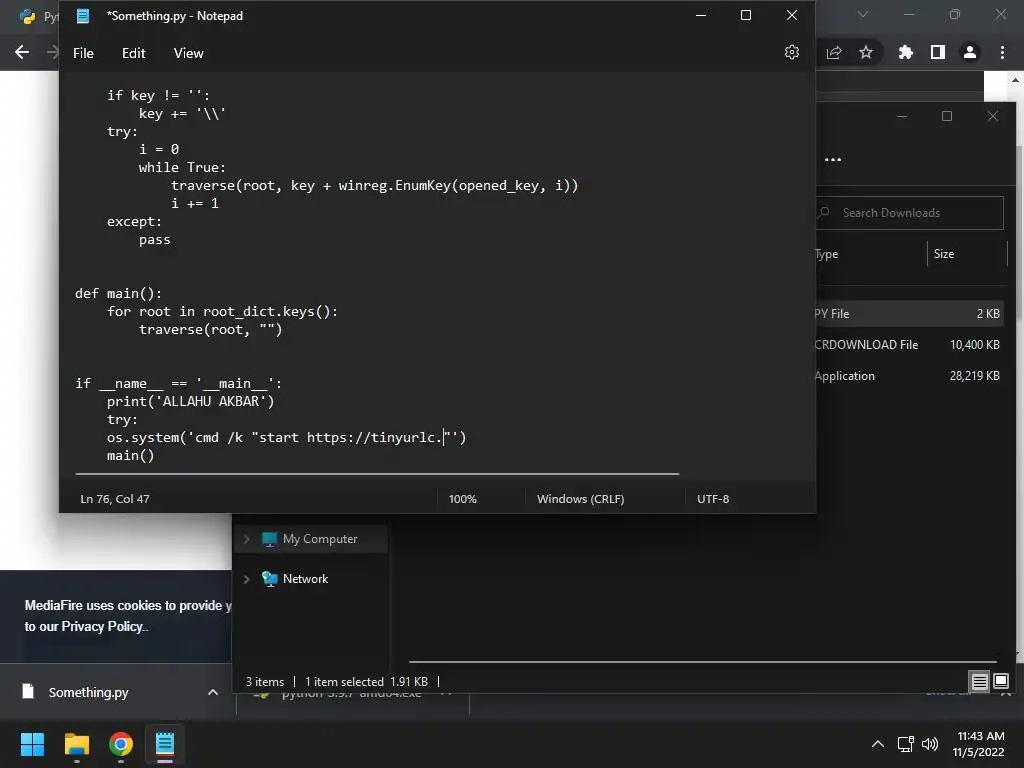
Task: Bookmark this page with star icon
Action: [866, 52]
